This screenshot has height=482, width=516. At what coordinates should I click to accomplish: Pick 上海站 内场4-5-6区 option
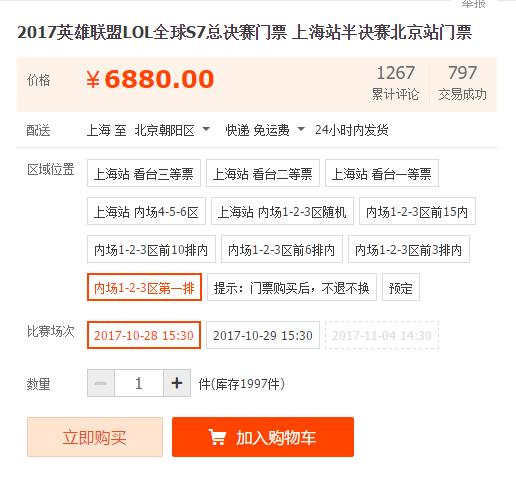pos(146,211)
